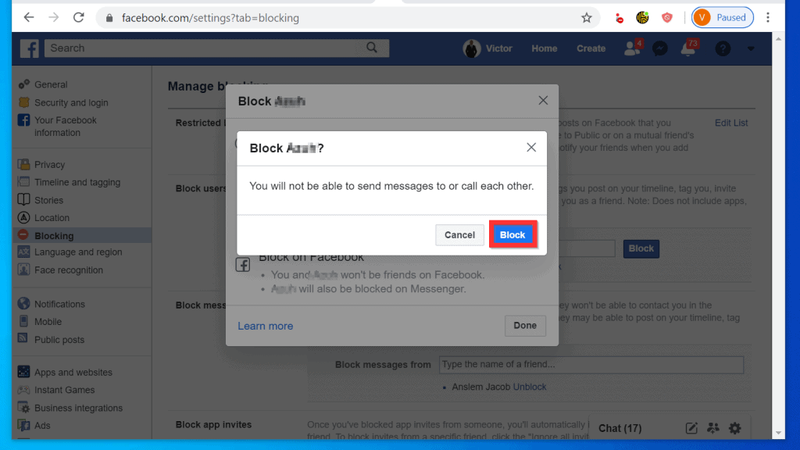Viewport: 800px width, 450px height.
Task: Open Apps and websites settings
Action: (x=73, y=372)
